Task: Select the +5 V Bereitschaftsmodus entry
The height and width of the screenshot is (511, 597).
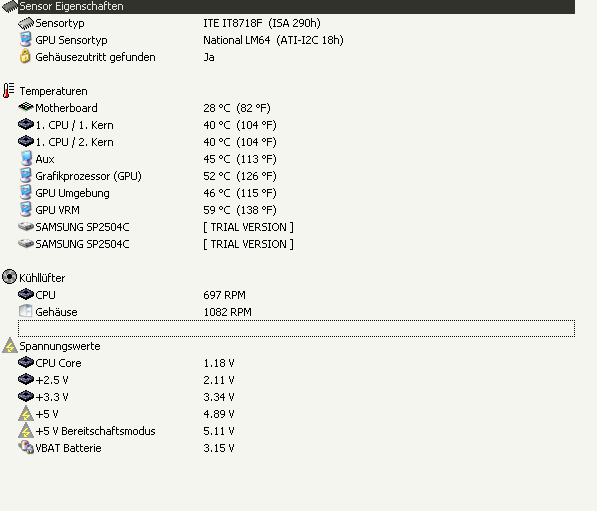Action: pos(95,431)
